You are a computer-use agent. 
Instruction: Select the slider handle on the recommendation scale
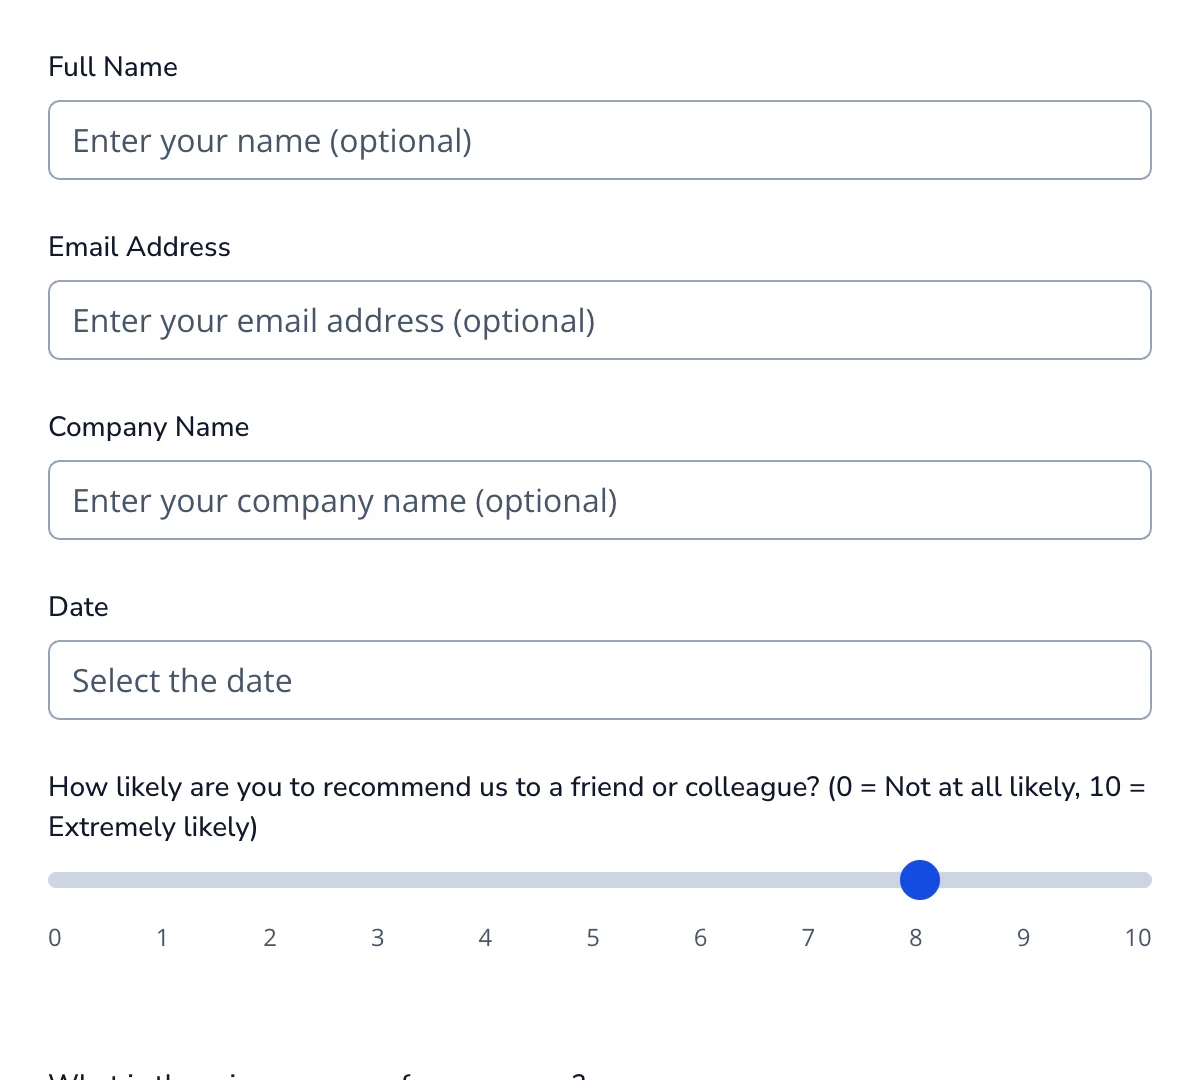(919, 880)
